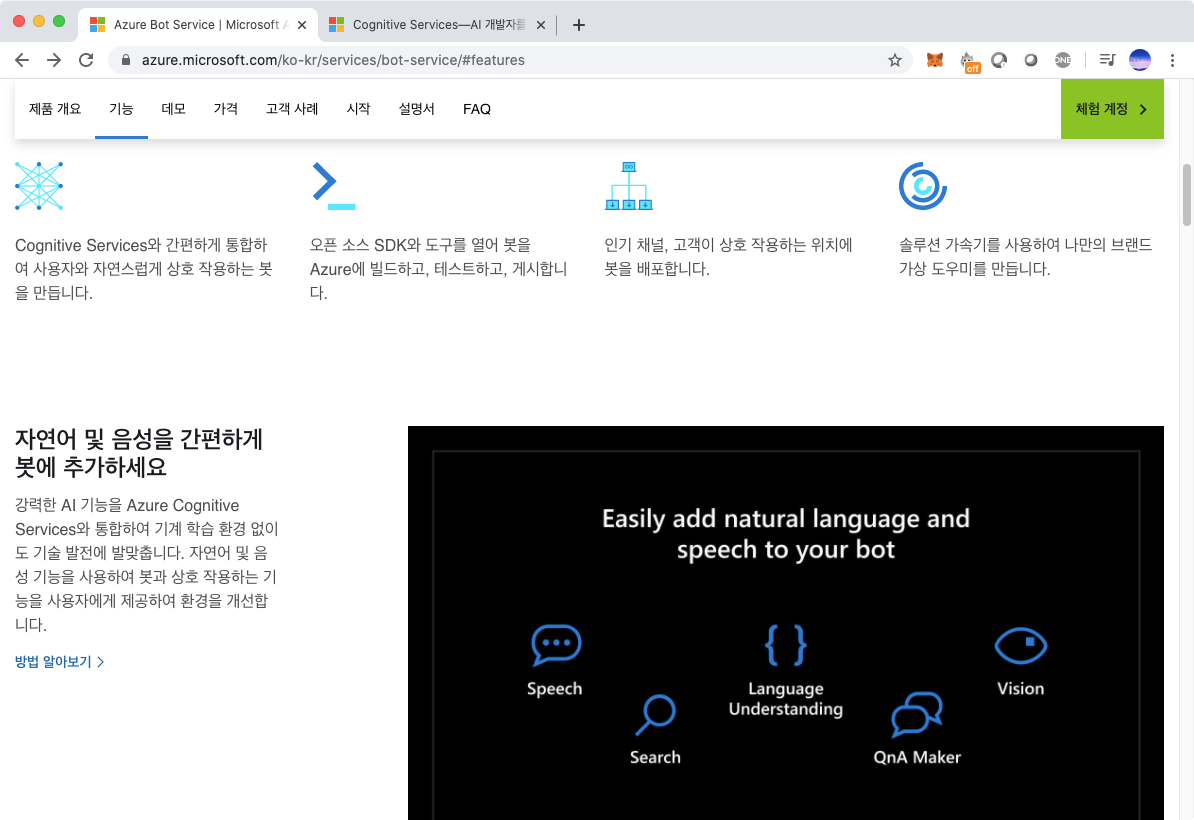Image resolution: width=1194 pixels, height=820 pixels.
Task: Switch to the Cognitive Services tab
Action: tap(438, 25)
